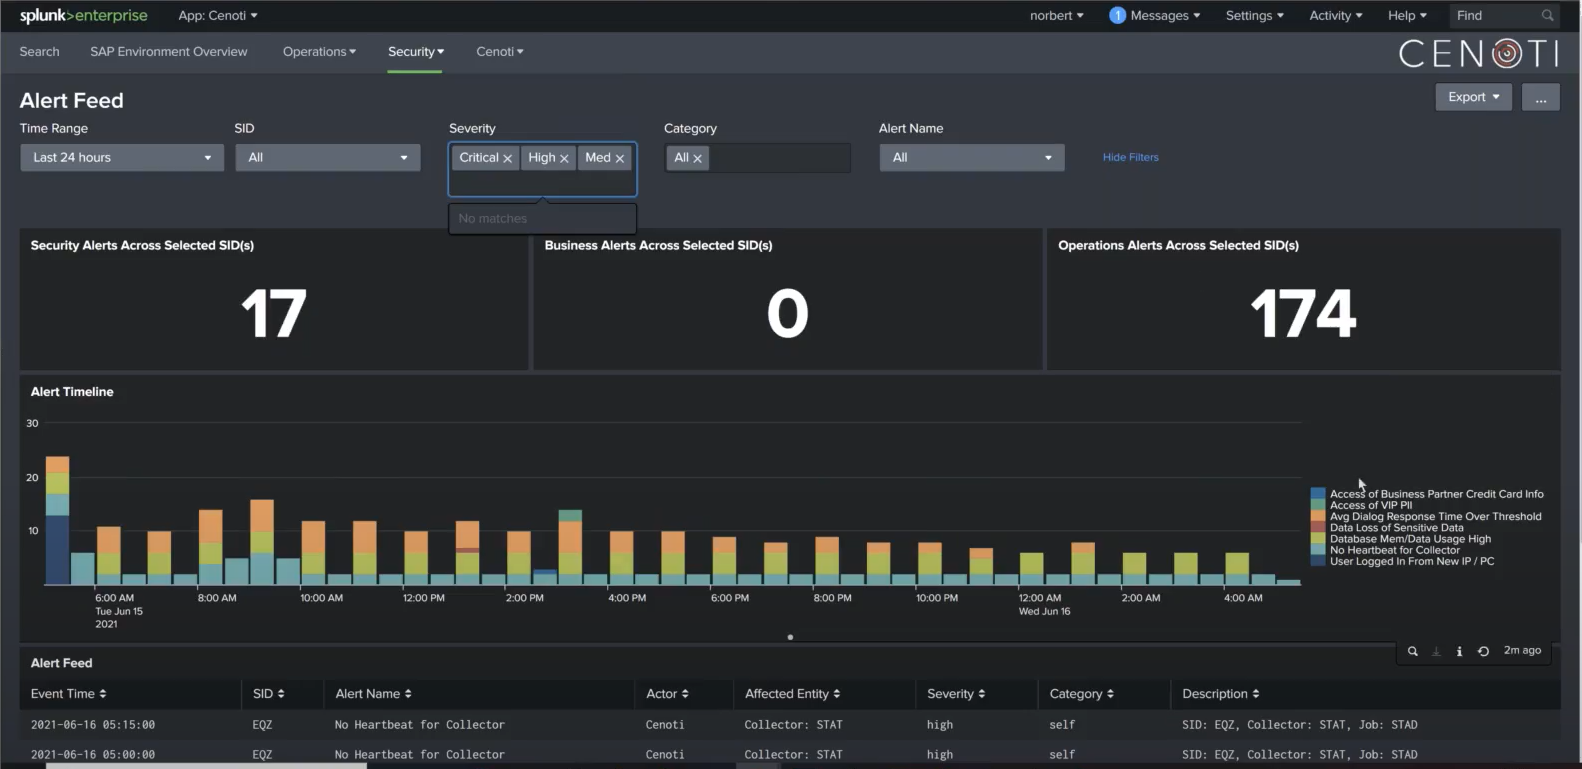Click the Business Alerts count 0

click(x=788, y=314)
